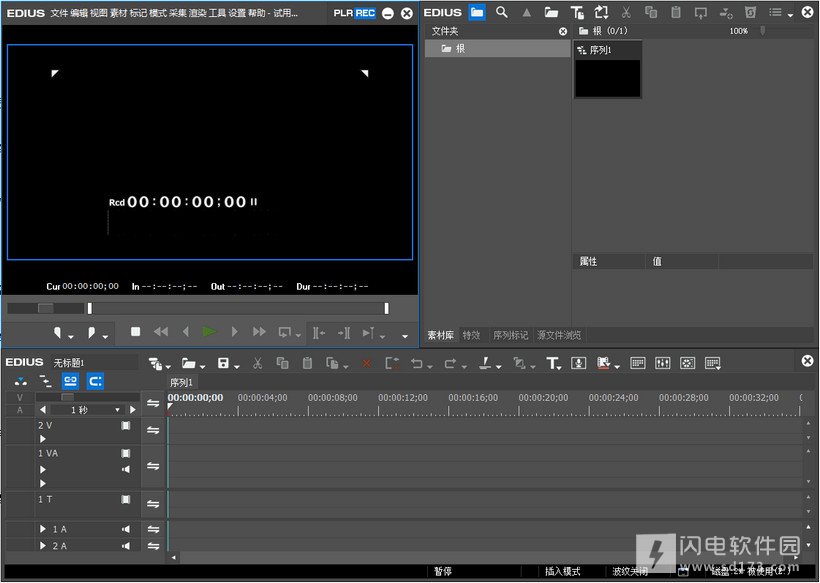The height and width of the screenshot is (583, 820).
Task: Switch to the 特效 tab
Action: pos(471,335)
